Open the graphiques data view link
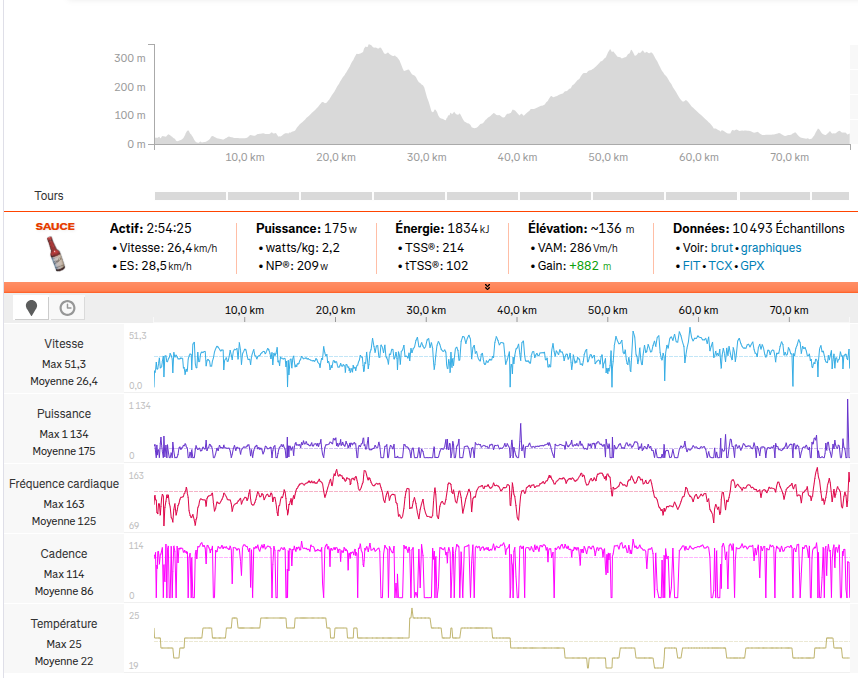 tap(770, 248)
